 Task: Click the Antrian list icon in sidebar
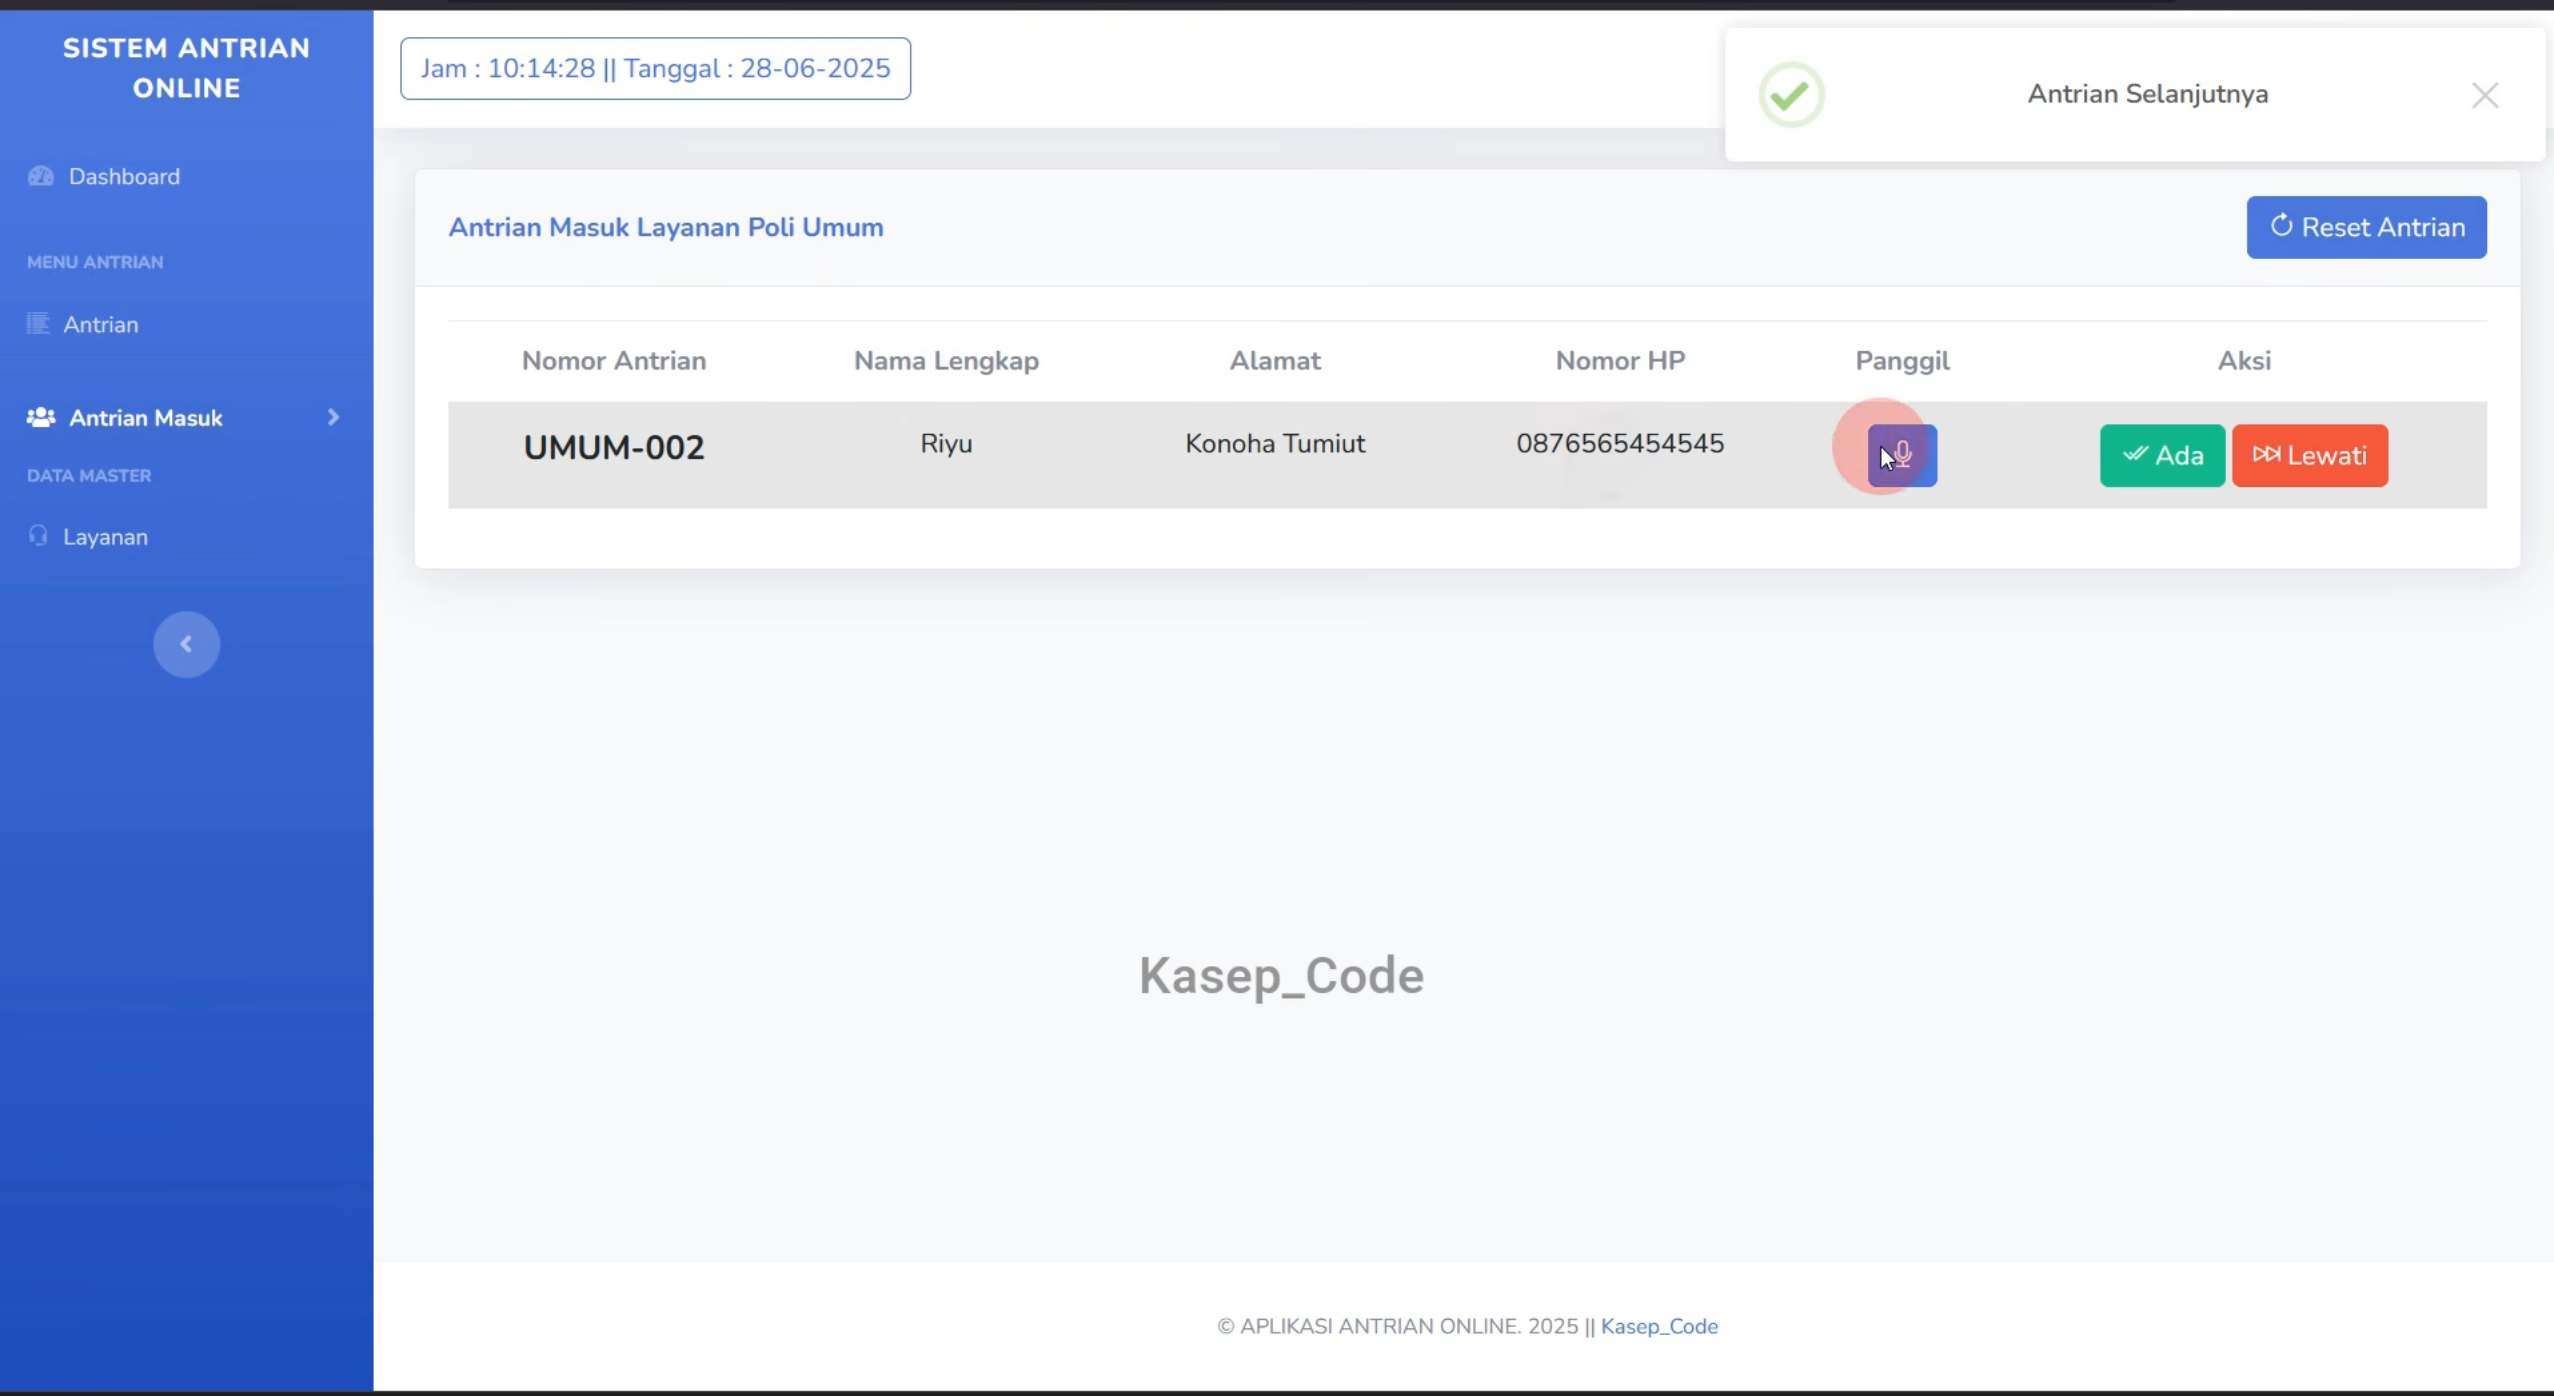38,323
